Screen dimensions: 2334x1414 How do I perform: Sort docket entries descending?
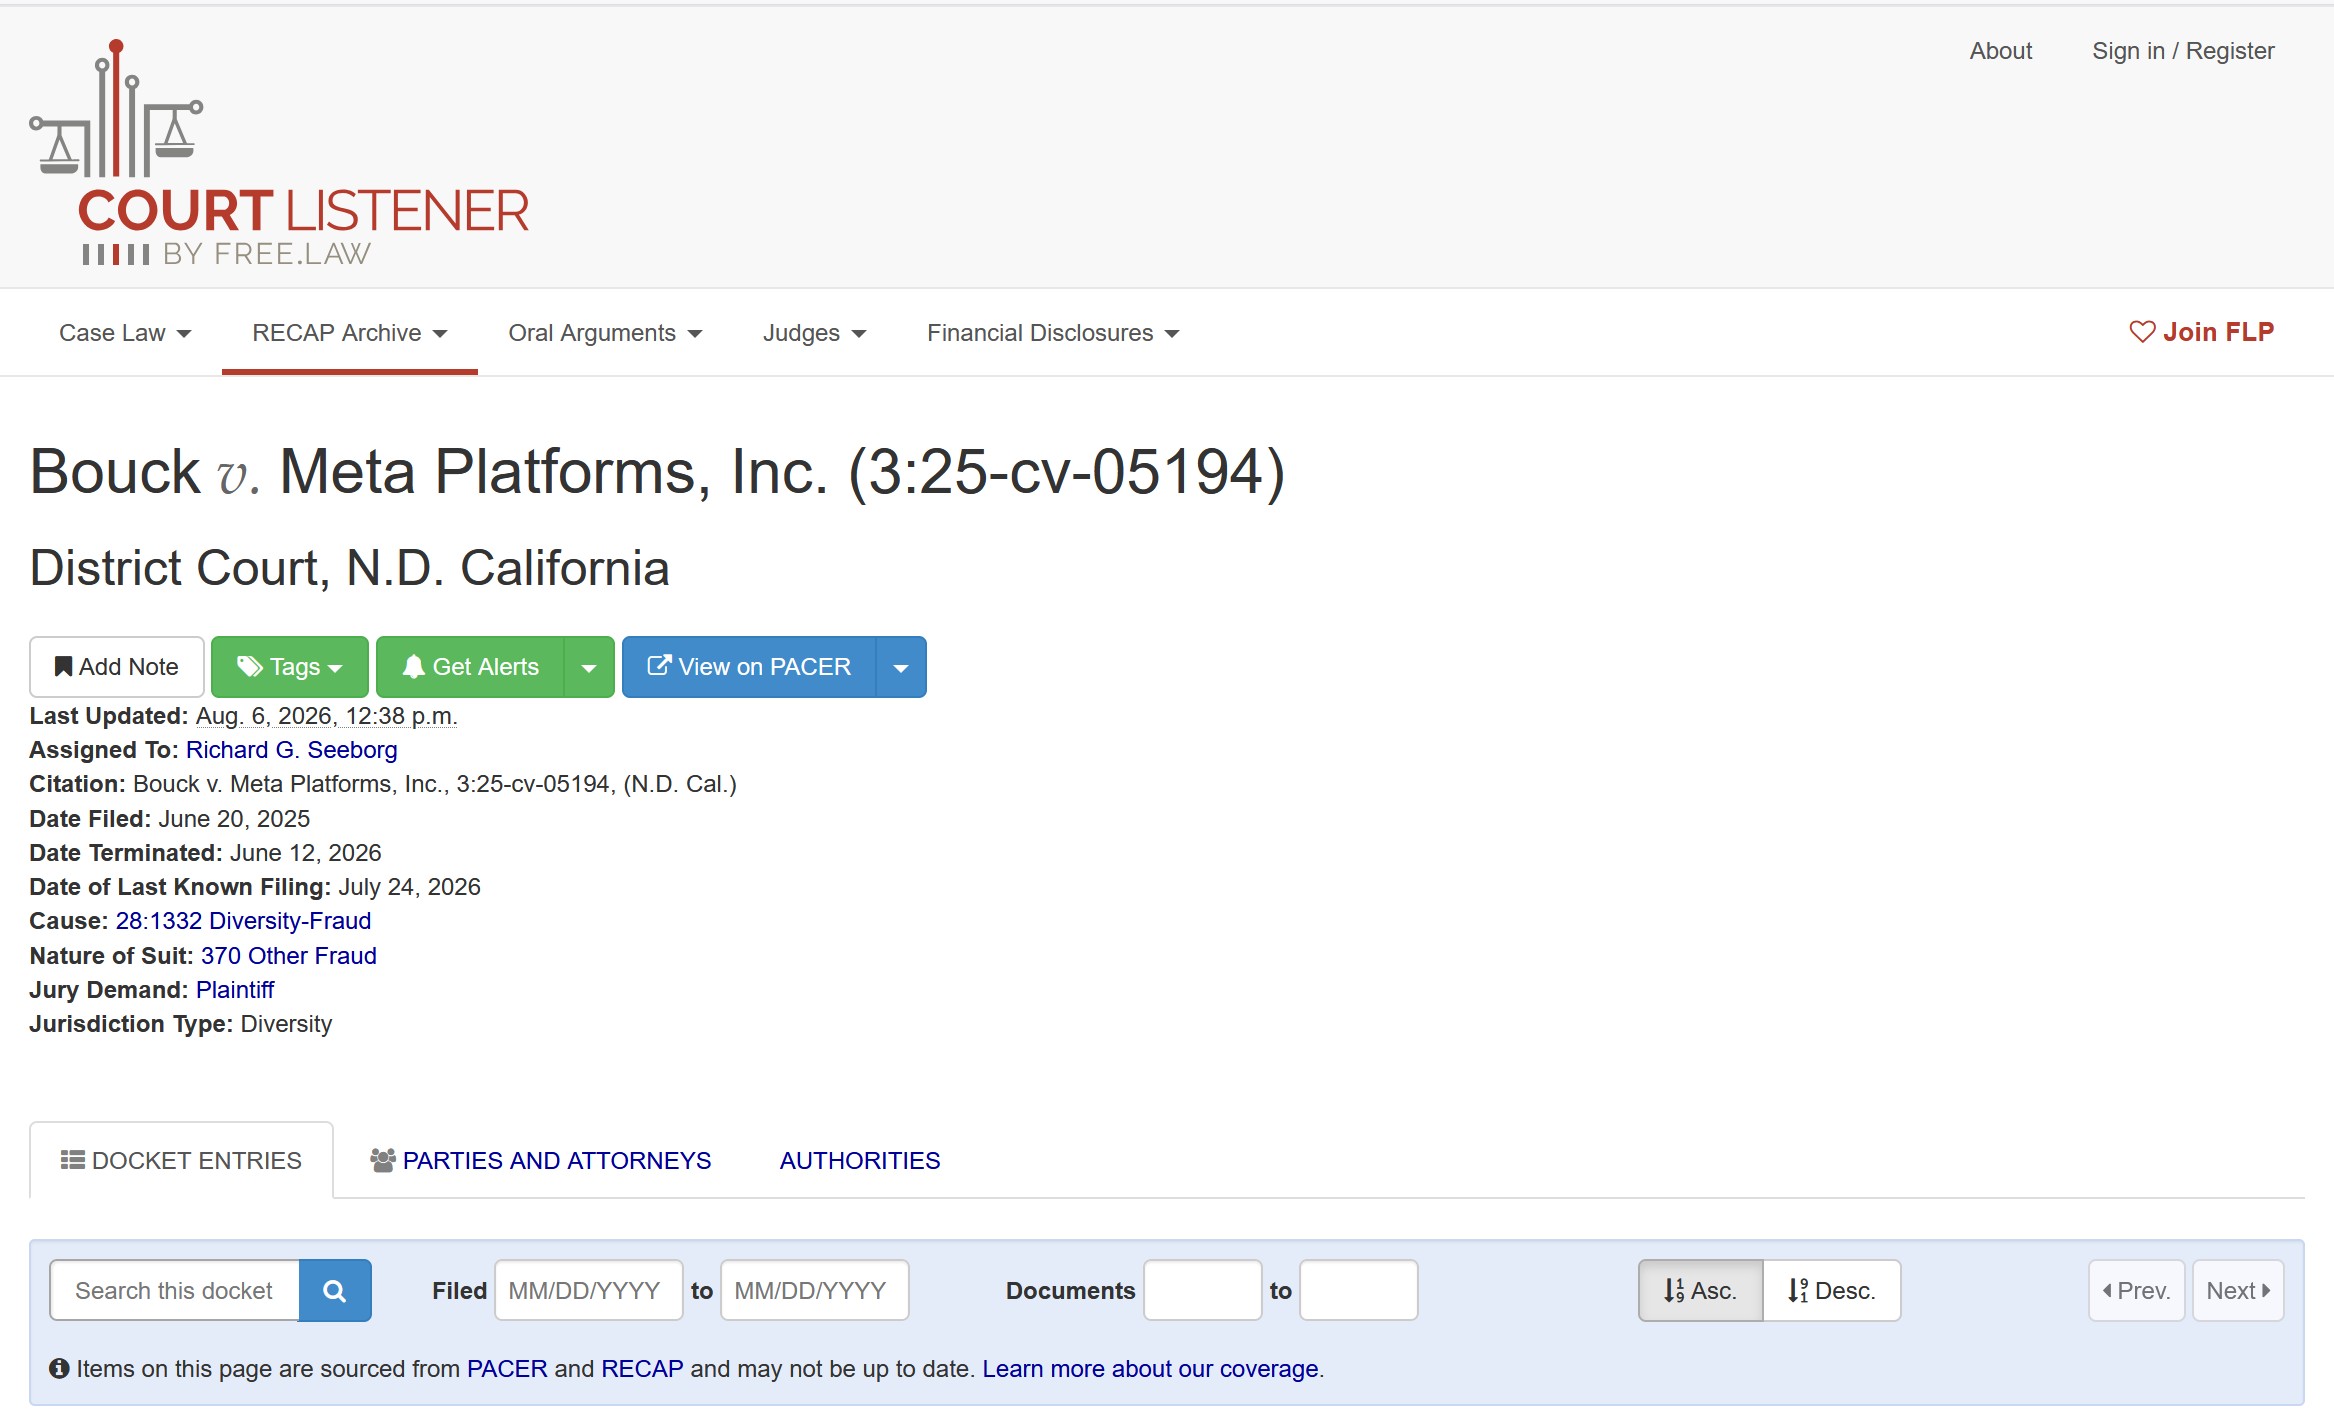click(1831, 1290)
